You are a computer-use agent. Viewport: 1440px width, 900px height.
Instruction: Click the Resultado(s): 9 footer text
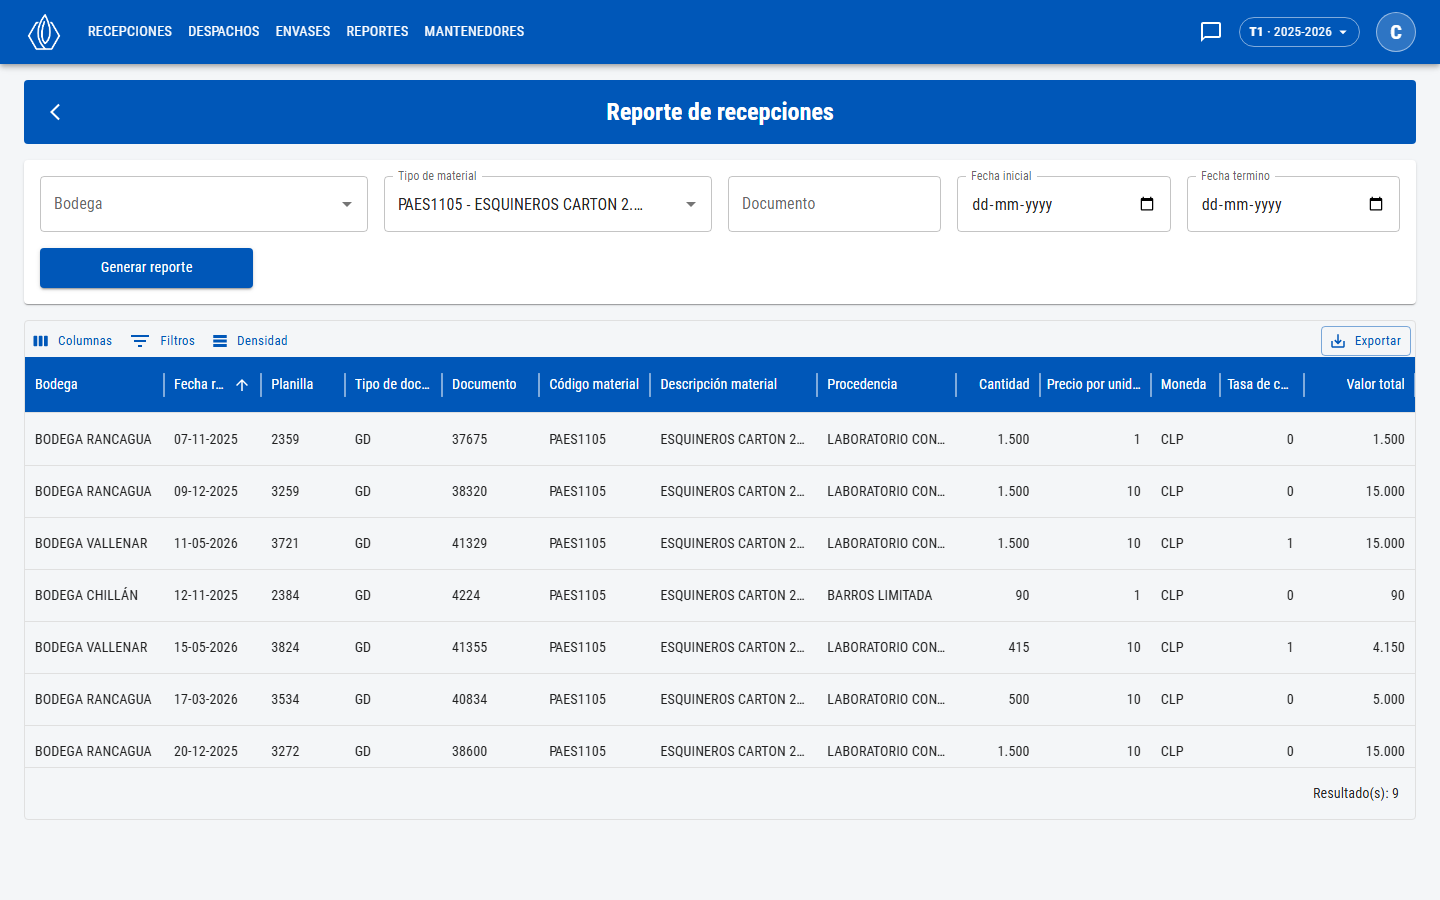click(1355, 793)
